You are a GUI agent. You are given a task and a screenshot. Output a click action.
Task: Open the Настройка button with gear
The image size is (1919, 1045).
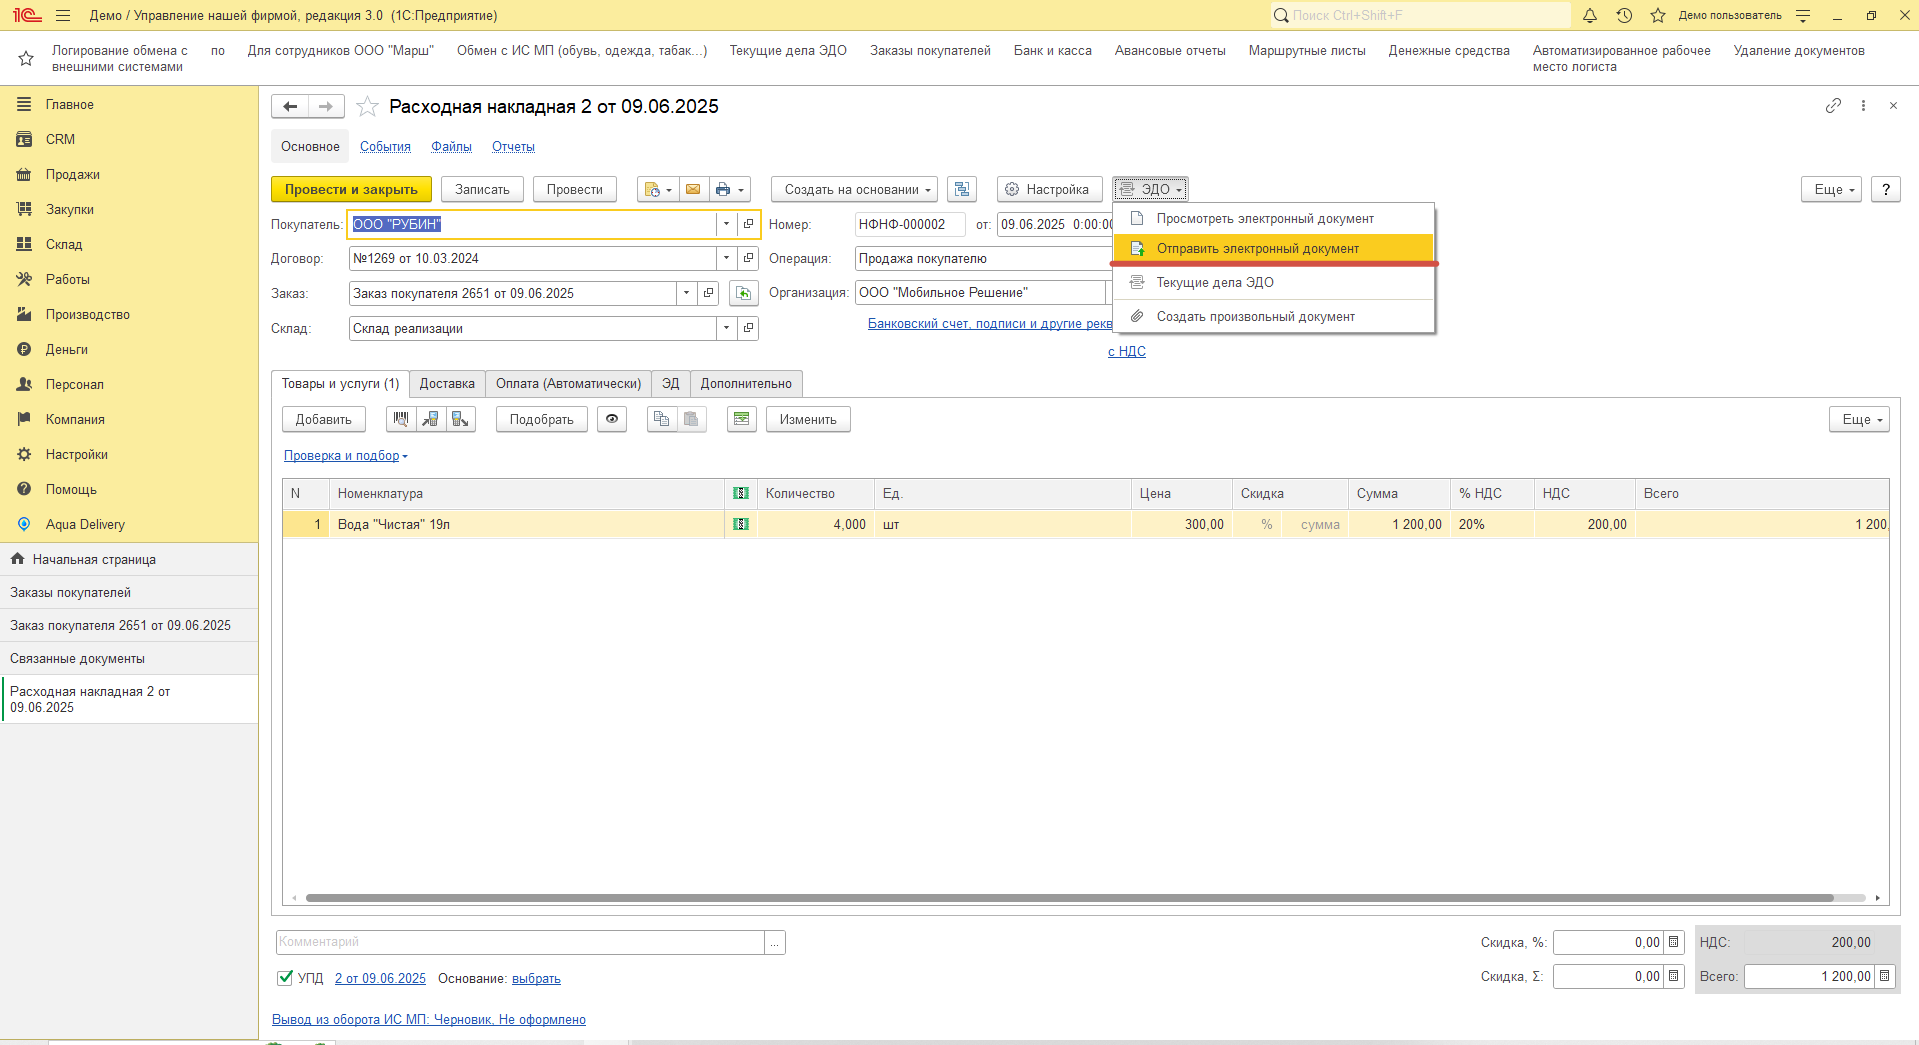[x=1049, y=189]
